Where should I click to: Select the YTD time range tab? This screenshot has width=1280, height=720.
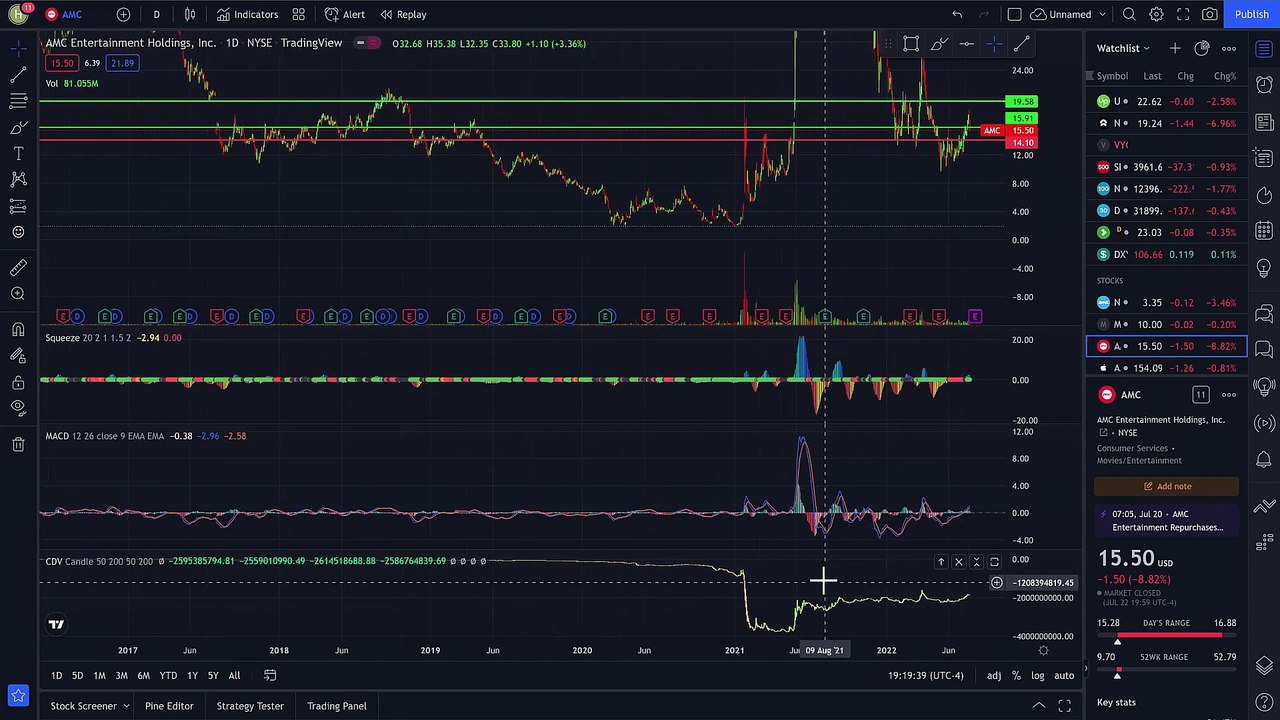point(168,676)
